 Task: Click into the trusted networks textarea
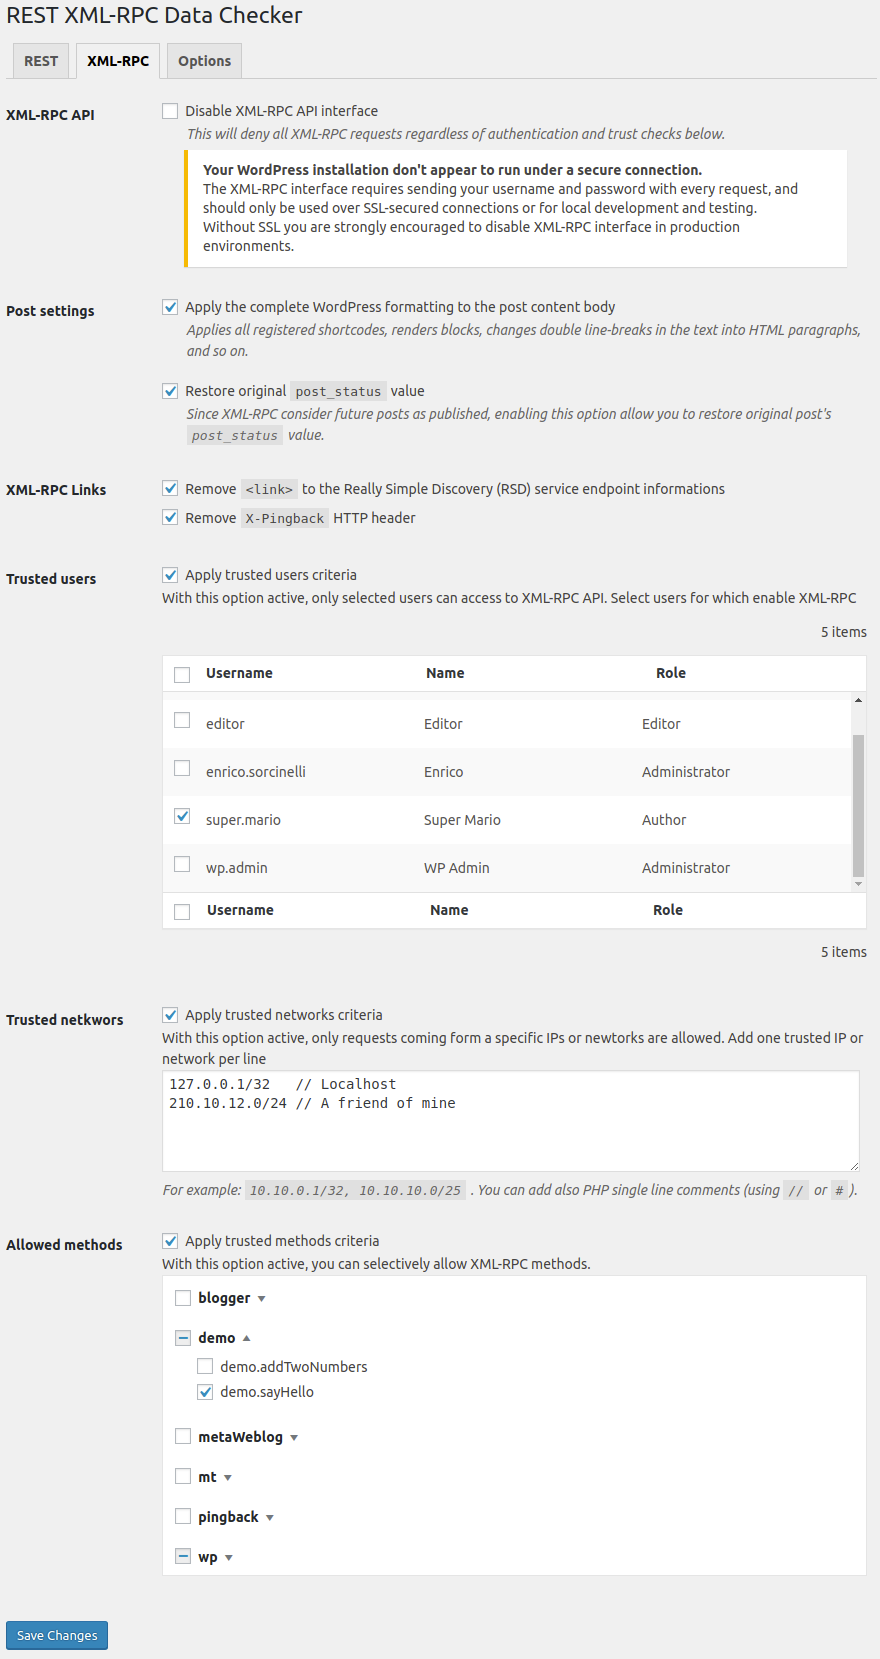point(511,1121)
